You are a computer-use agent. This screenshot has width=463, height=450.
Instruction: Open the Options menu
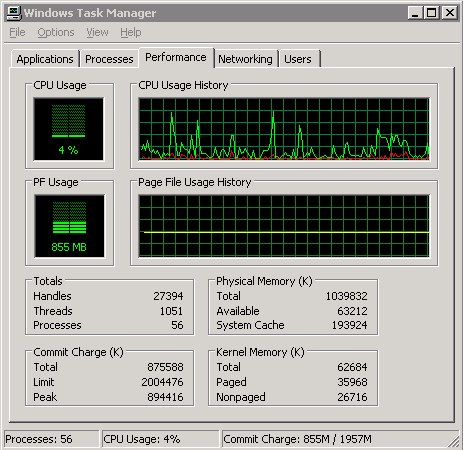56,32
